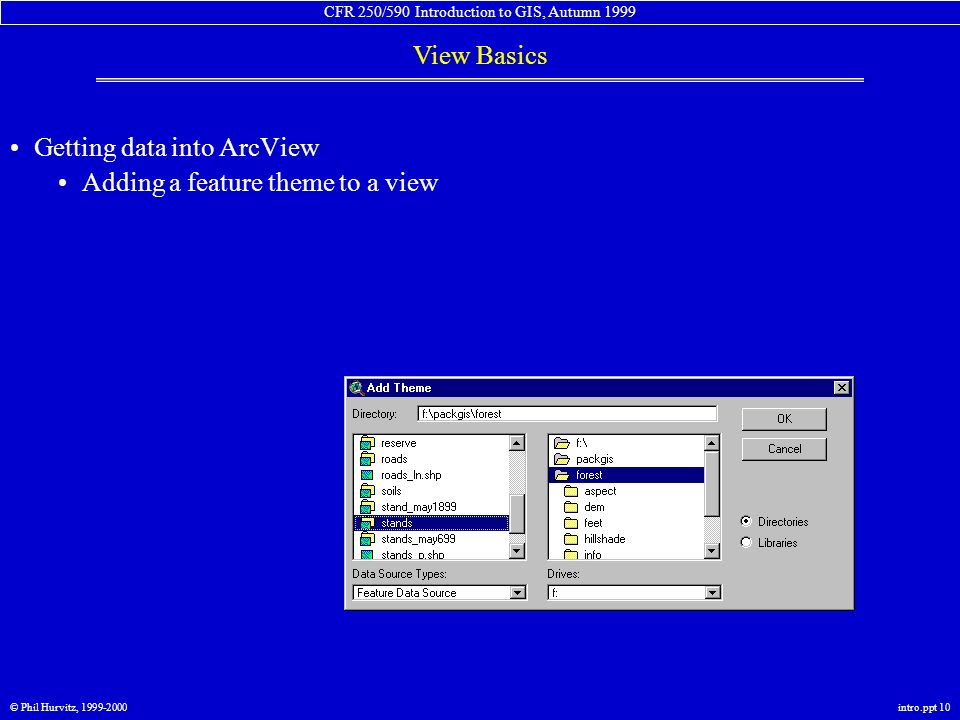The height and width of the screenshot is (720, 960).
Task: Click the stand_may1899 coverage icon
Action: coord(367,506)
